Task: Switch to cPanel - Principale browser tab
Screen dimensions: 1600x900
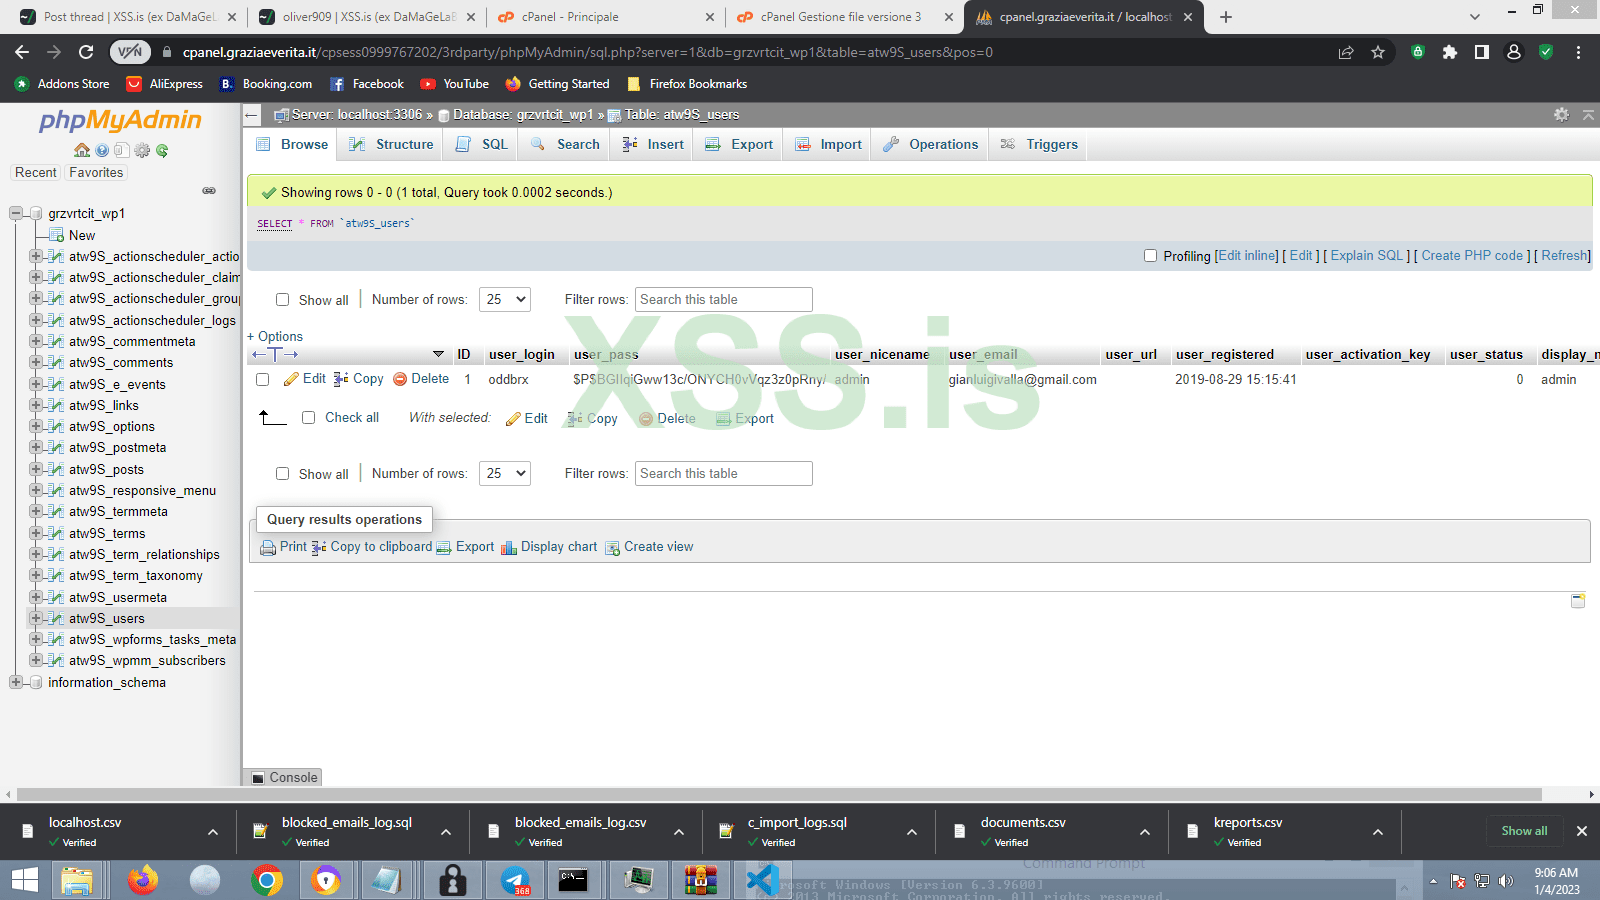Action: pyautogui.click(x=605, y=17)
